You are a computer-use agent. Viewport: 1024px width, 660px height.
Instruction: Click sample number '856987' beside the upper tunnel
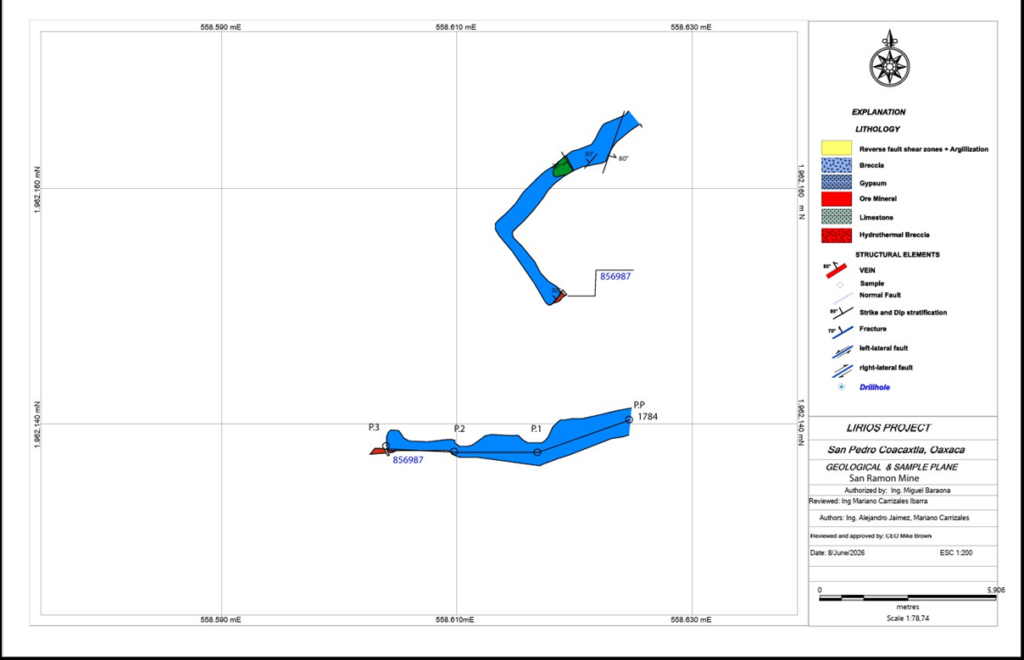(x=615, y=277)
